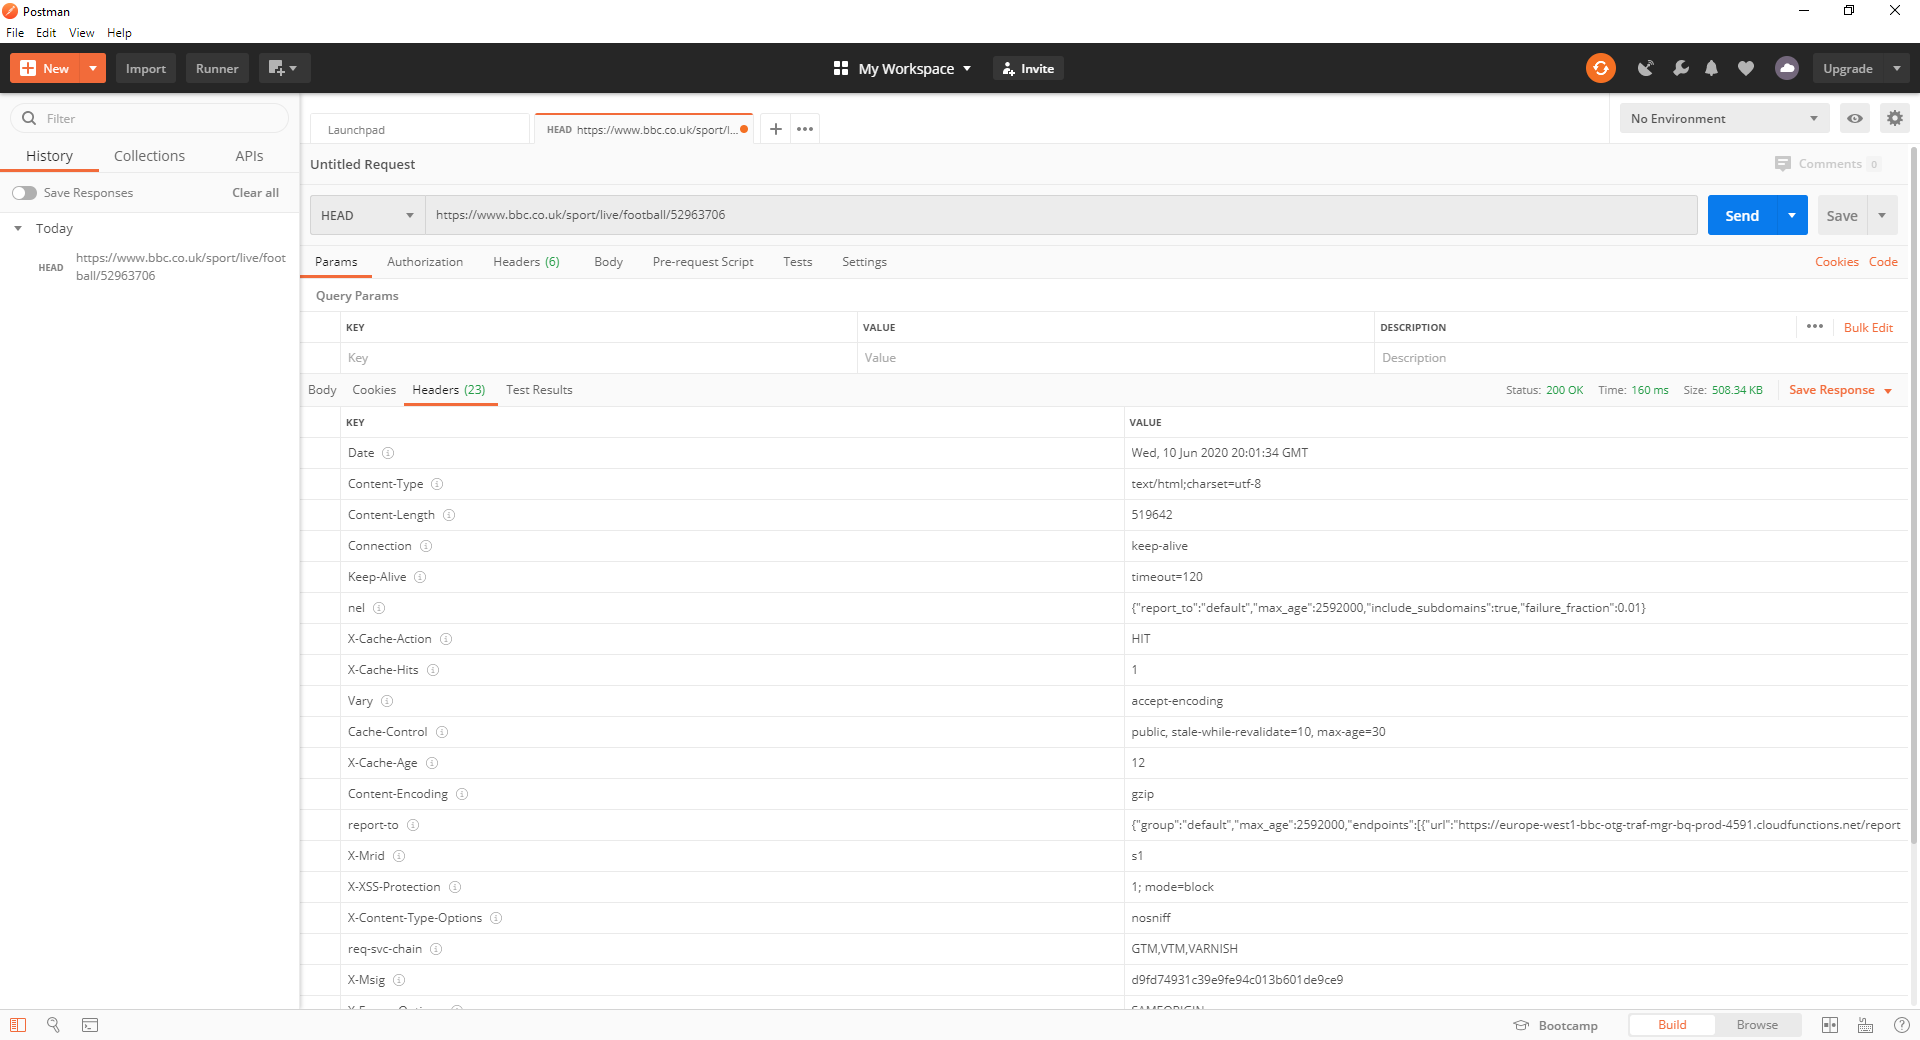This screenshot has width=1920, height=1040.
Task: Click the query param Value field
Action: tap(1115, 358)
